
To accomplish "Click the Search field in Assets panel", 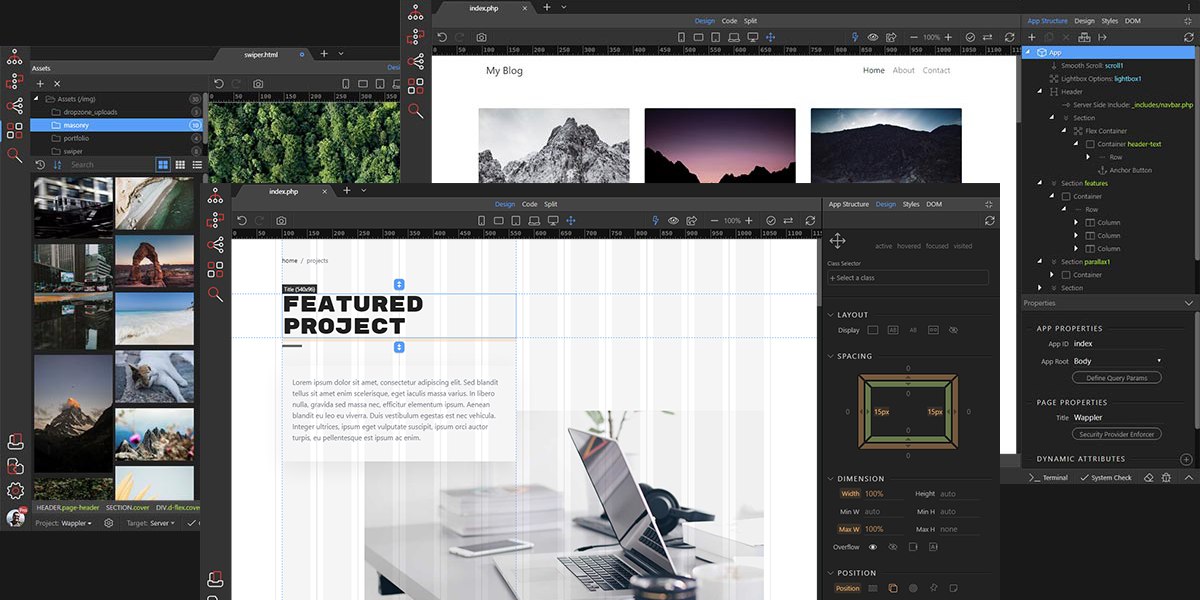I will pos(107,165).
